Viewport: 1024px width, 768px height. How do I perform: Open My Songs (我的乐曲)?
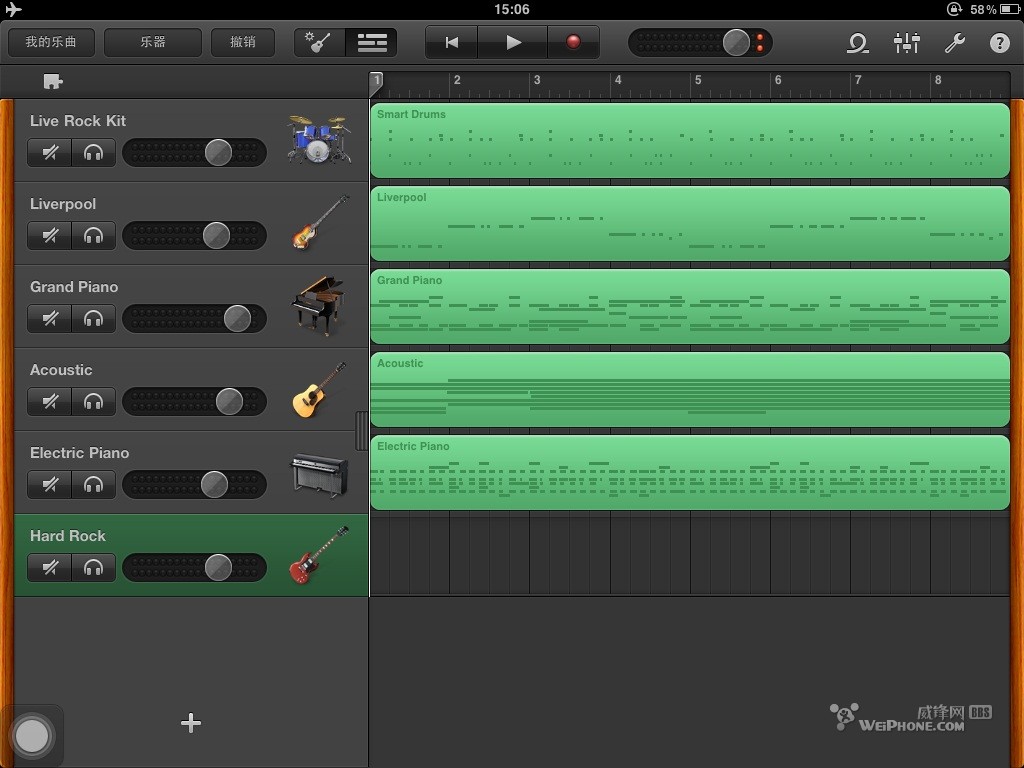coord(51,43)
